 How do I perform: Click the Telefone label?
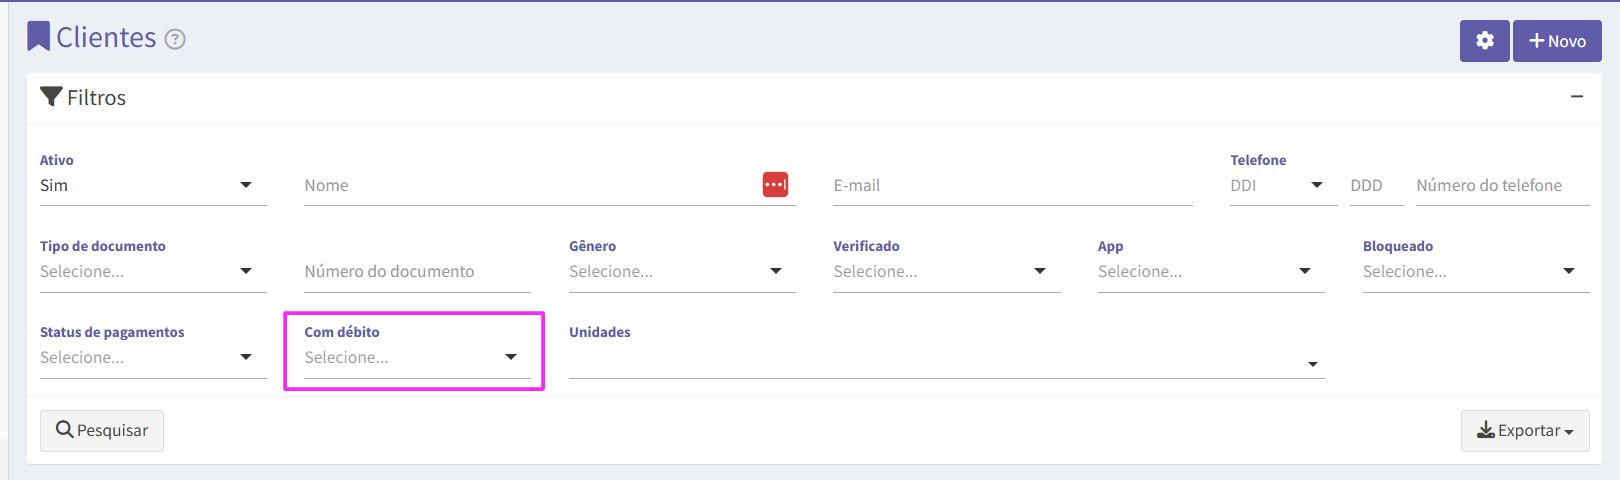(1258, 160)
